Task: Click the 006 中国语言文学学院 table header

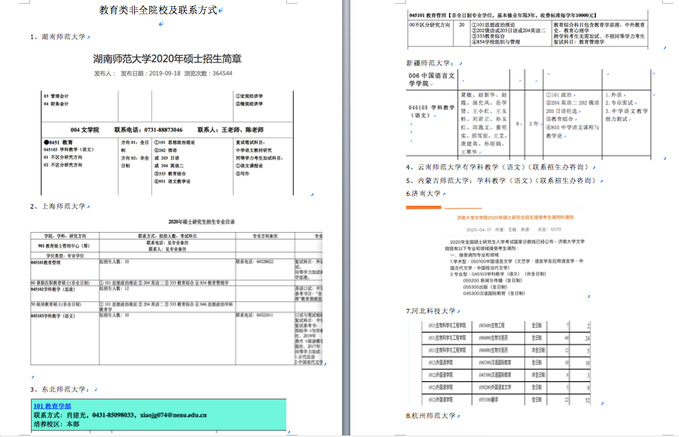Action: pyautogui.click(x=433, y=79)
